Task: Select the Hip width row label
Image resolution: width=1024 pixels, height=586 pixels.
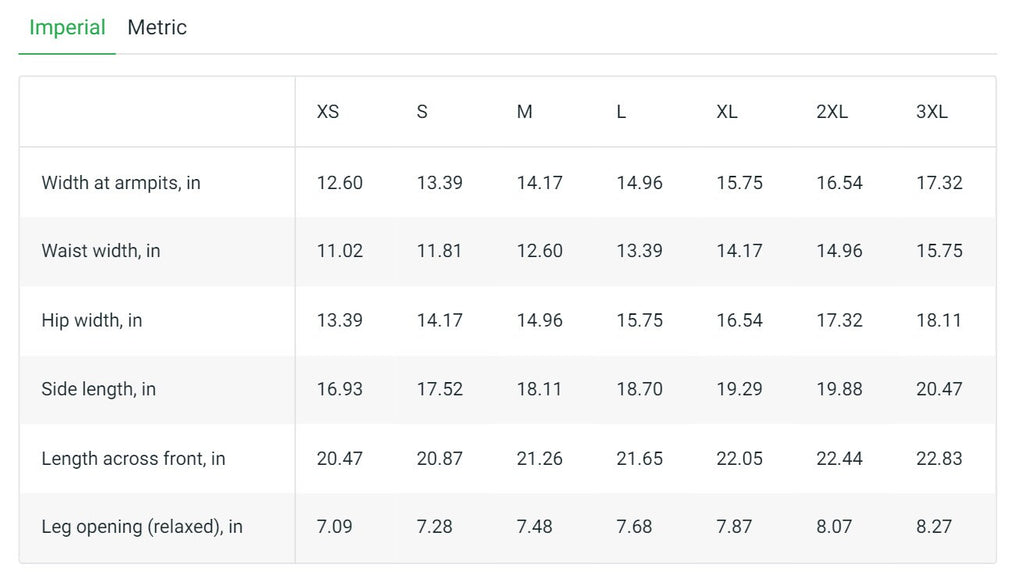Action: pyautogui.click(x=92, y=321)
